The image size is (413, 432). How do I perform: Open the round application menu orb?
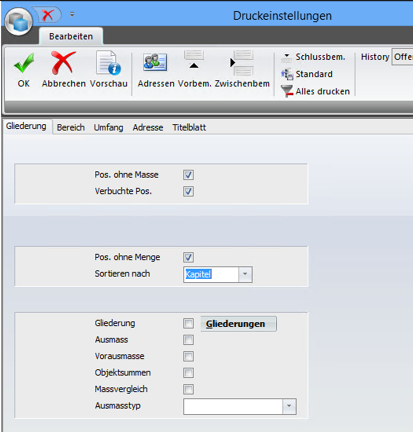19,22
